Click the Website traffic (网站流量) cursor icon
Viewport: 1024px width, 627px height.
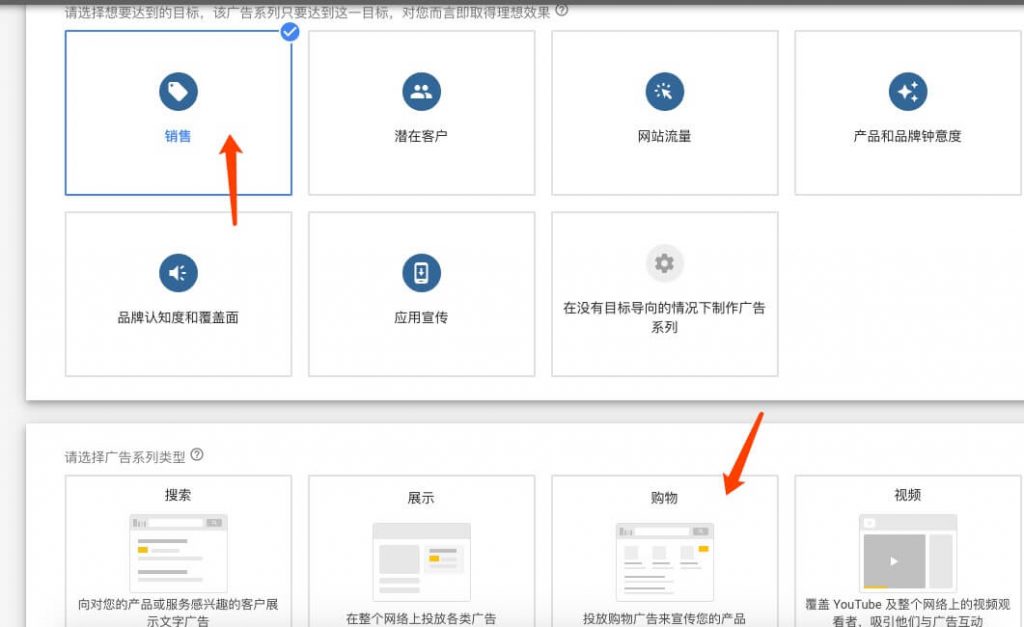(664, 92)
